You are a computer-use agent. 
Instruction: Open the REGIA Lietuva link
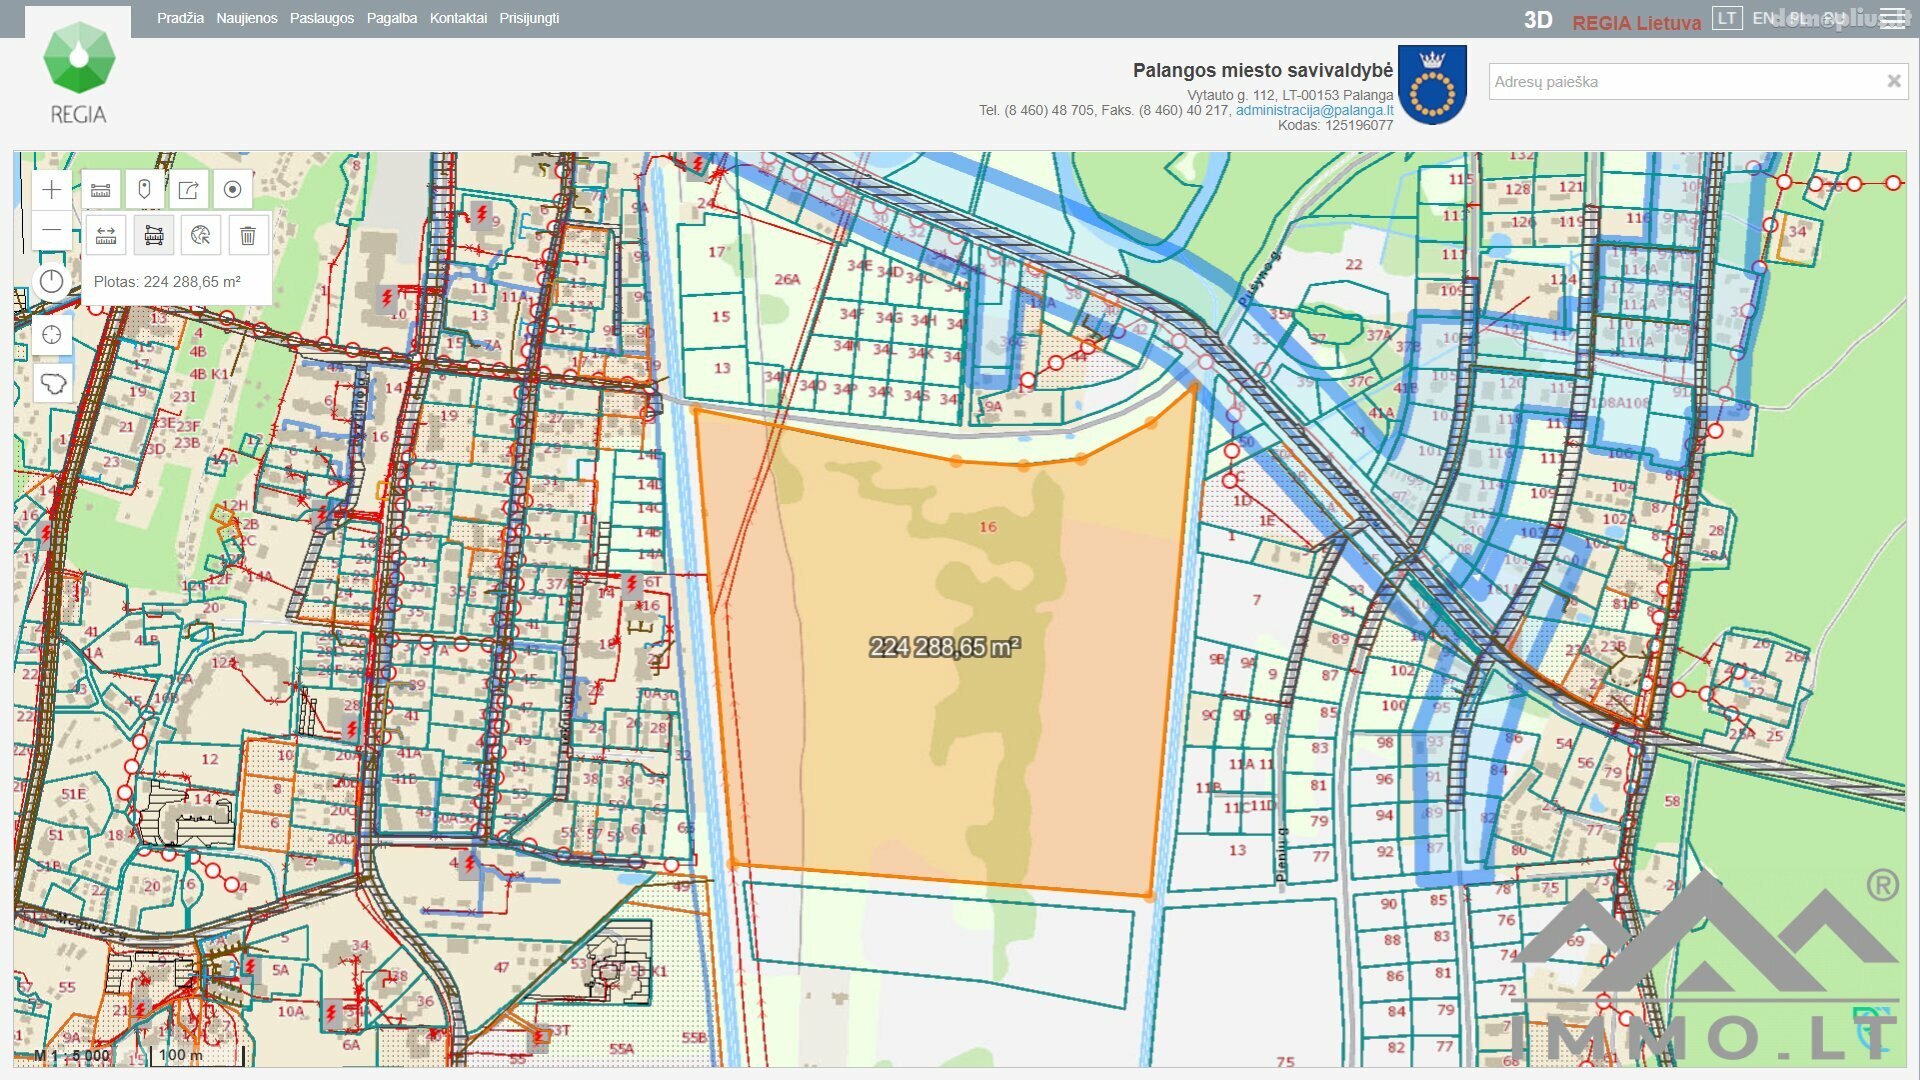coord(1636,22)
